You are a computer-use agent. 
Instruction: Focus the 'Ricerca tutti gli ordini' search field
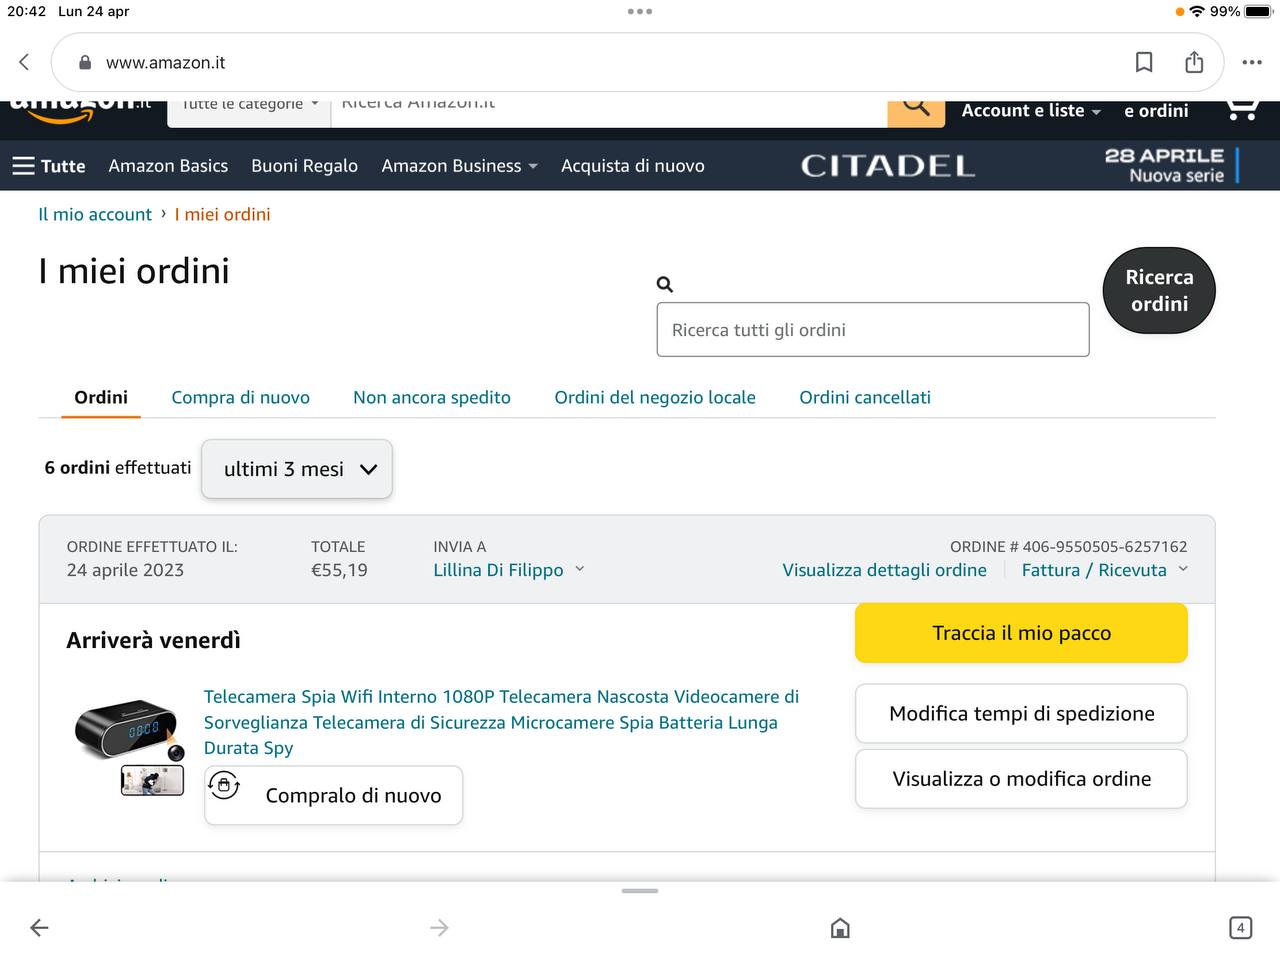873,330
